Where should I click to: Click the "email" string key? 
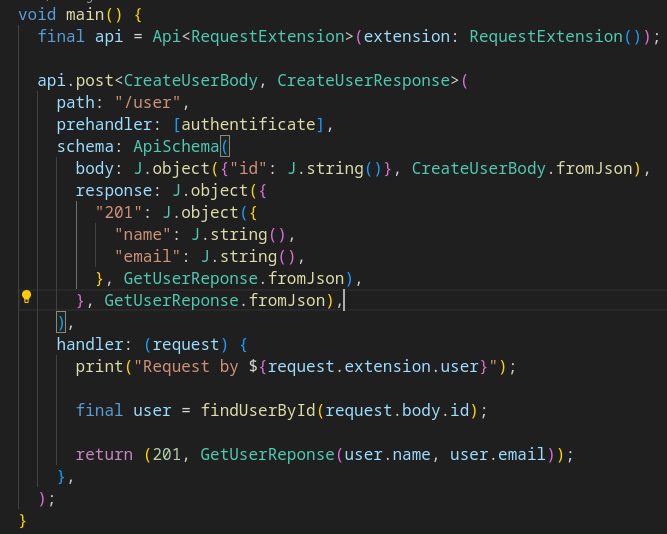[148, 257]
